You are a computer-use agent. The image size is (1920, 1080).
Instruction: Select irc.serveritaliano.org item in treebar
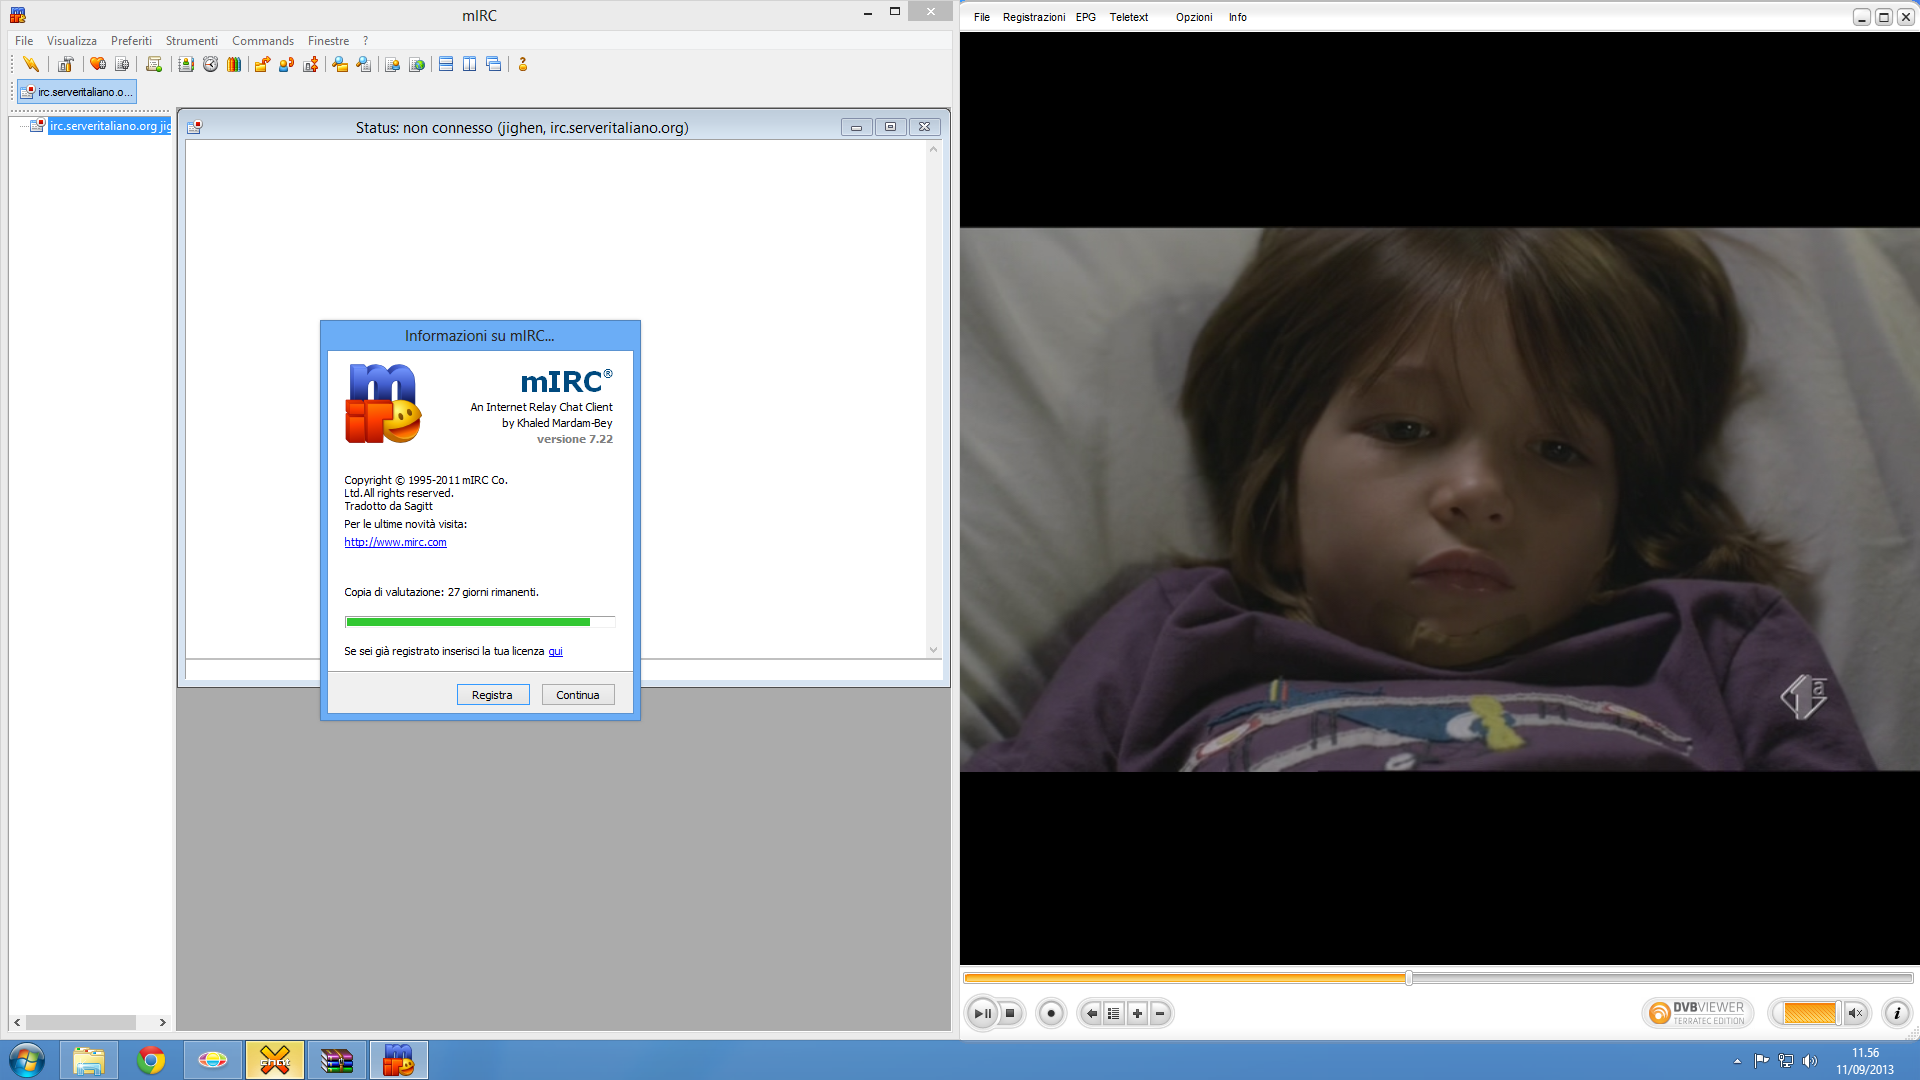coord(110,126)
